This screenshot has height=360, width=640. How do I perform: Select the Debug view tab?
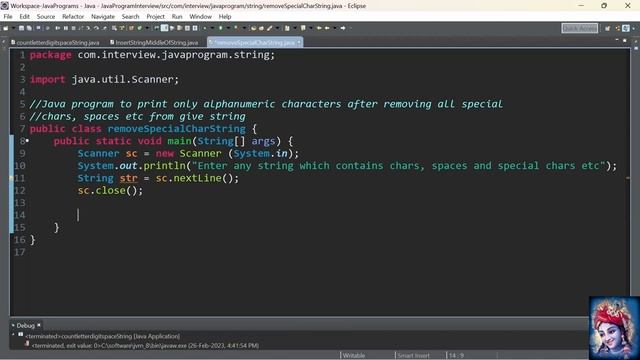25,326
